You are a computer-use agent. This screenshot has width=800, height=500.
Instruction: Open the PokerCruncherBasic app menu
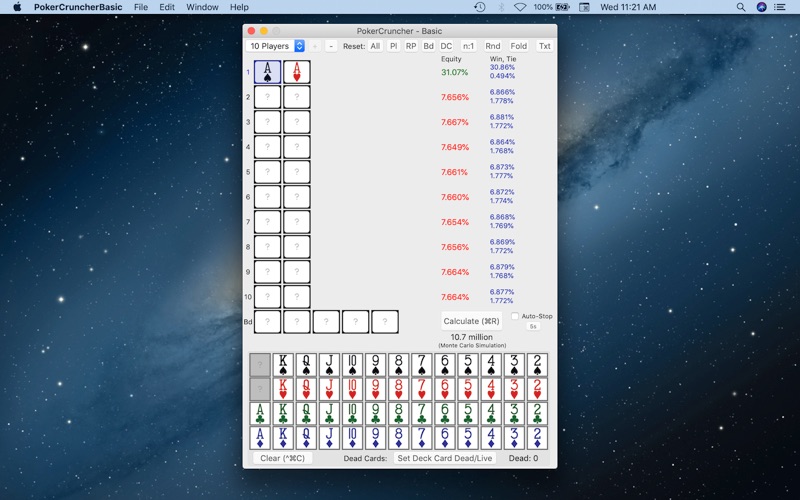(x=78, y=7)
